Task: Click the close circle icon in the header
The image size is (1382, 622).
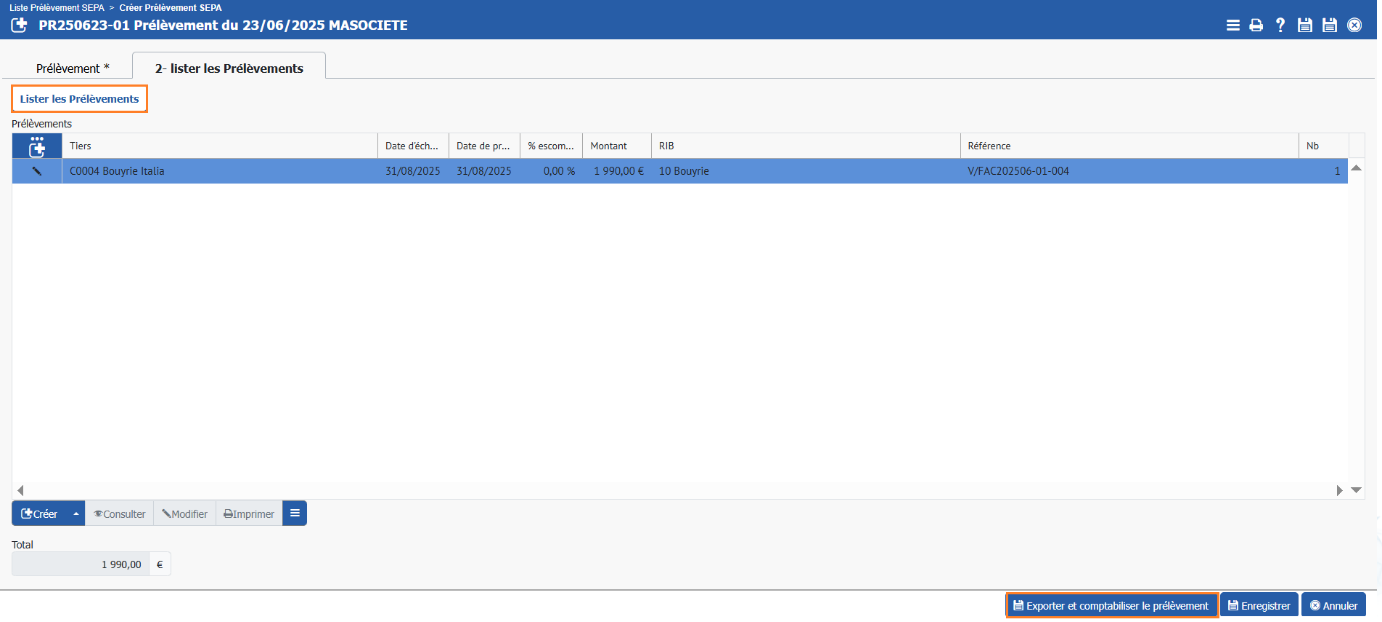Action: (x=1354, y=25)
